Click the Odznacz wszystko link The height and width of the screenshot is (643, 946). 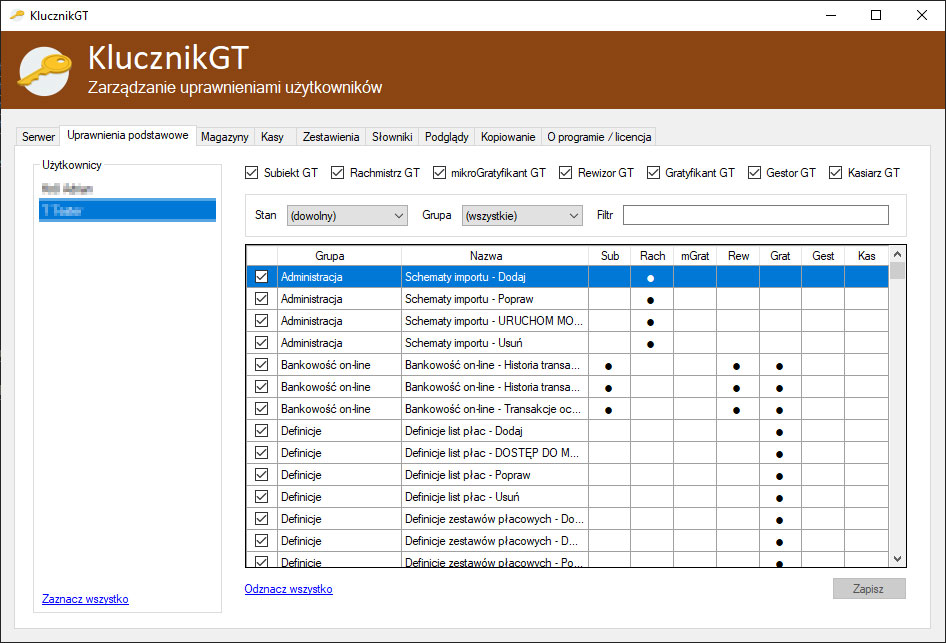point(288,589)
